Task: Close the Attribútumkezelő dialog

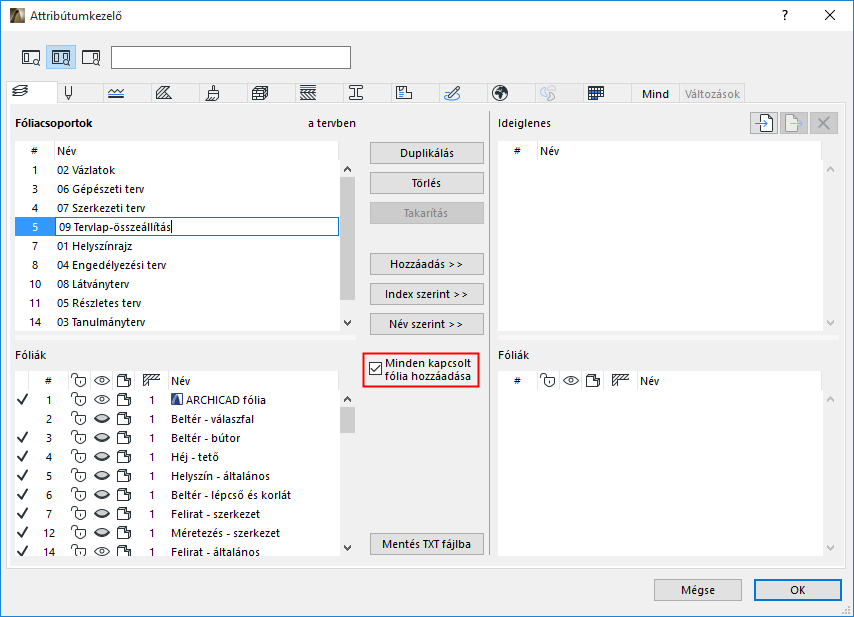Action: 829,15
